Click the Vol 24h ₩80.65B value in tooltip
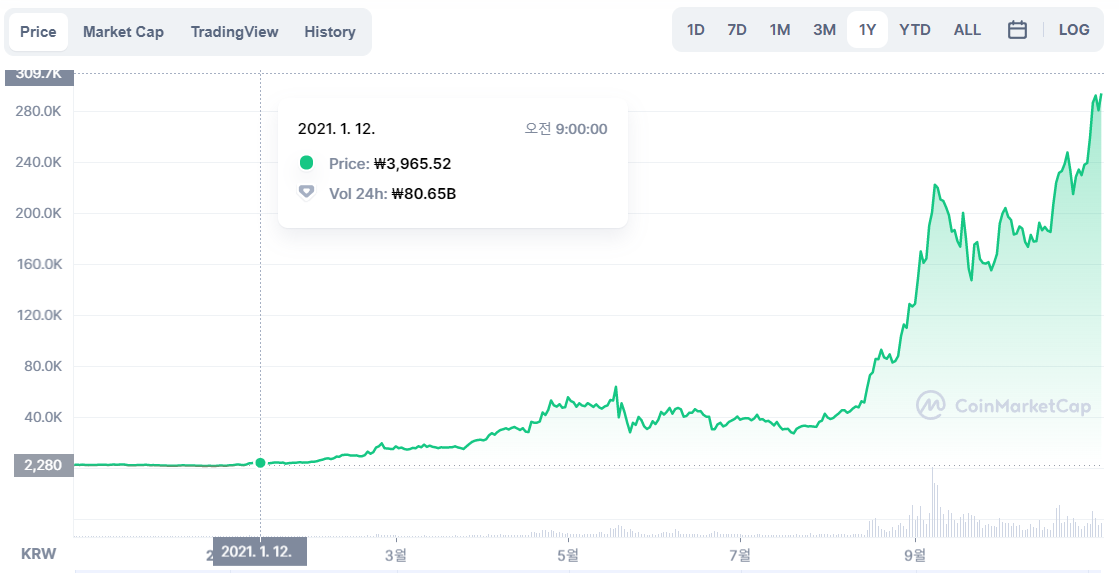Image resolution: width=1119 pixels, height=573 pixels. click(x=424, y=193)
